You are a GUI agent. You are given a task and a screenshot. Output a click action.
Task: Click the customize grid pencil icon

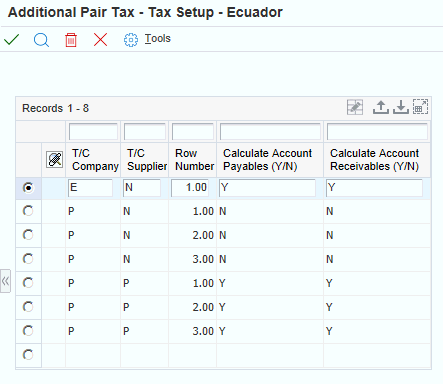[x=355, y=107]
